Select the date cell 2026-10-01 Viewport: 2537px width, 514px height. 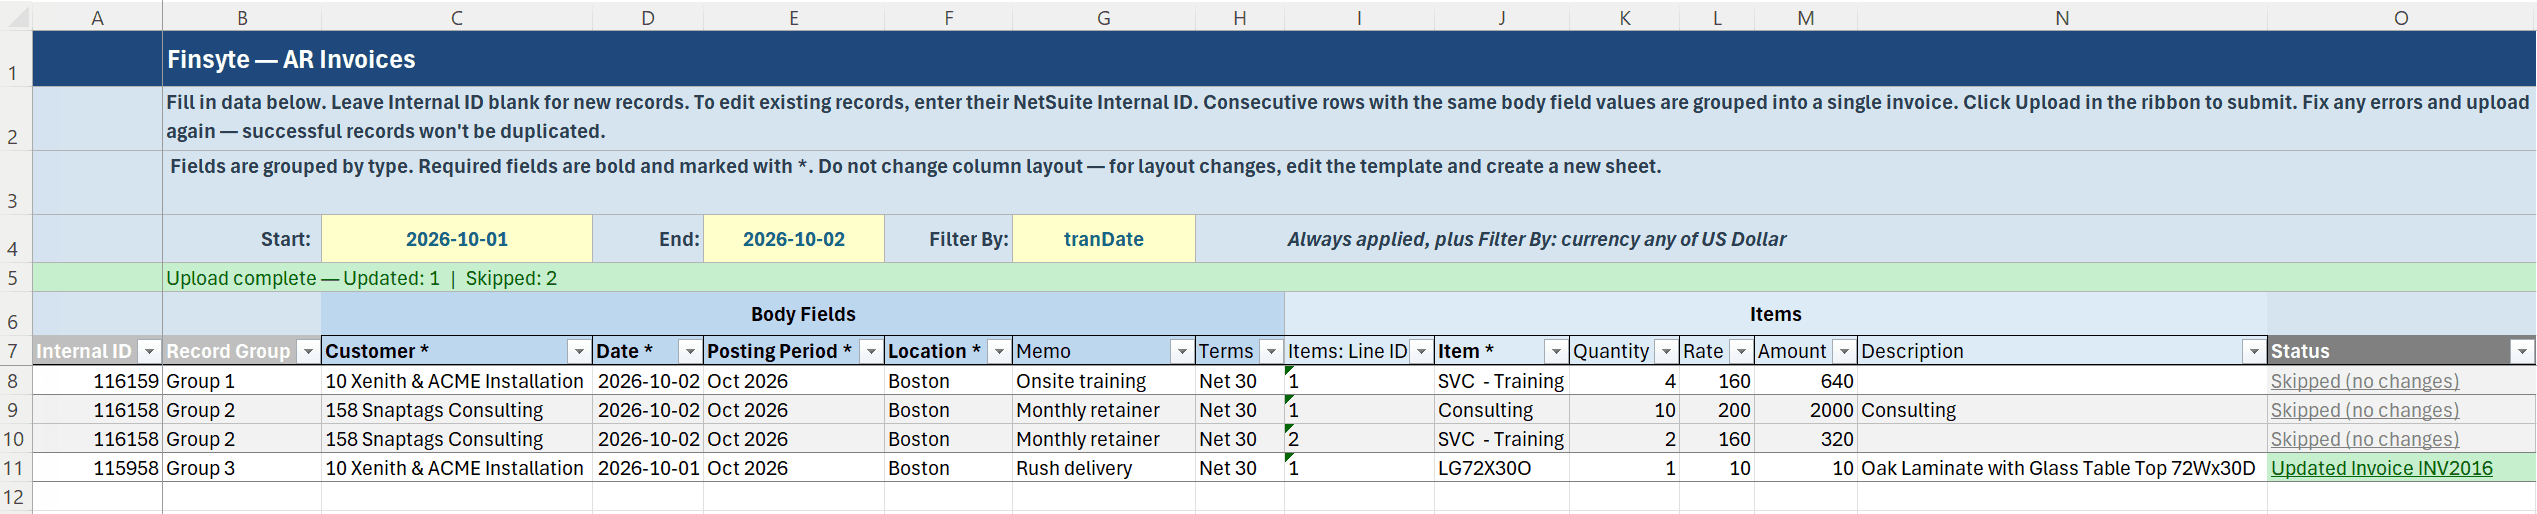click(648, 468)
